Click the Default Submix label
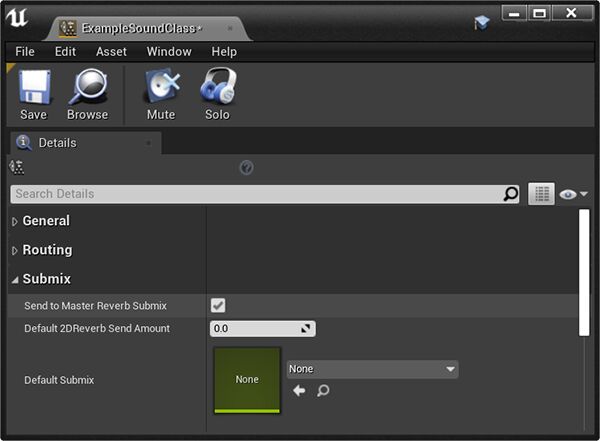 59,380
